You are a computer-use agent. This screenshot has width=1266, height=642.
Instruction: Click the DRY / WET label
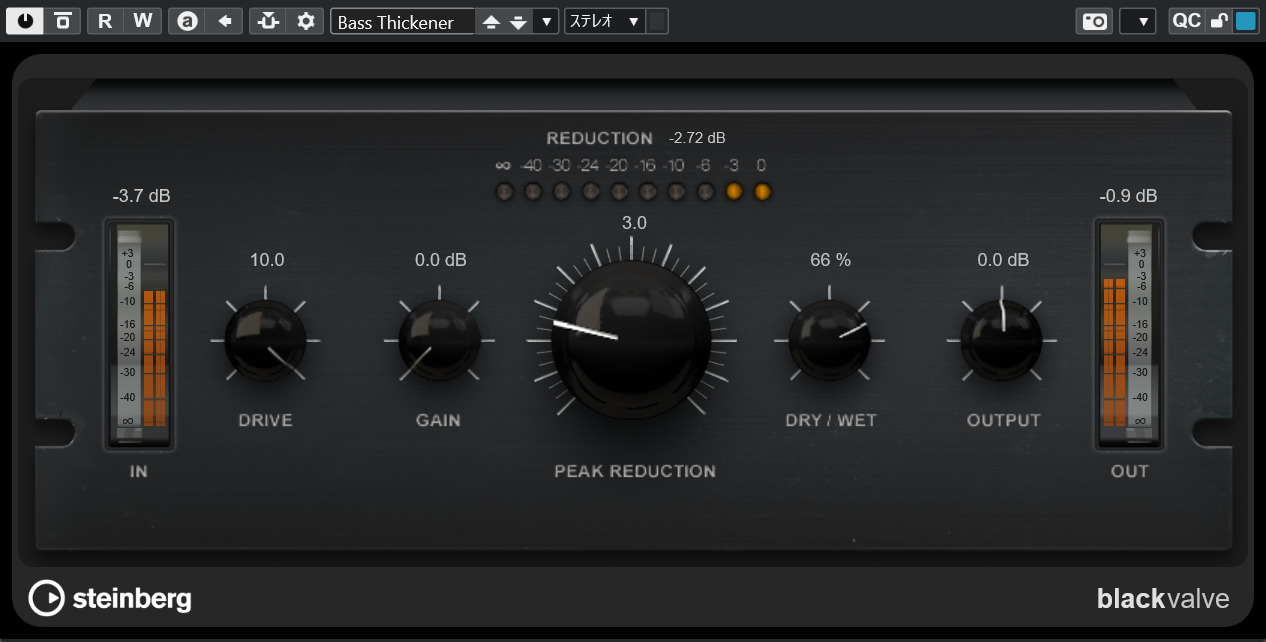[x=831, y=421]
